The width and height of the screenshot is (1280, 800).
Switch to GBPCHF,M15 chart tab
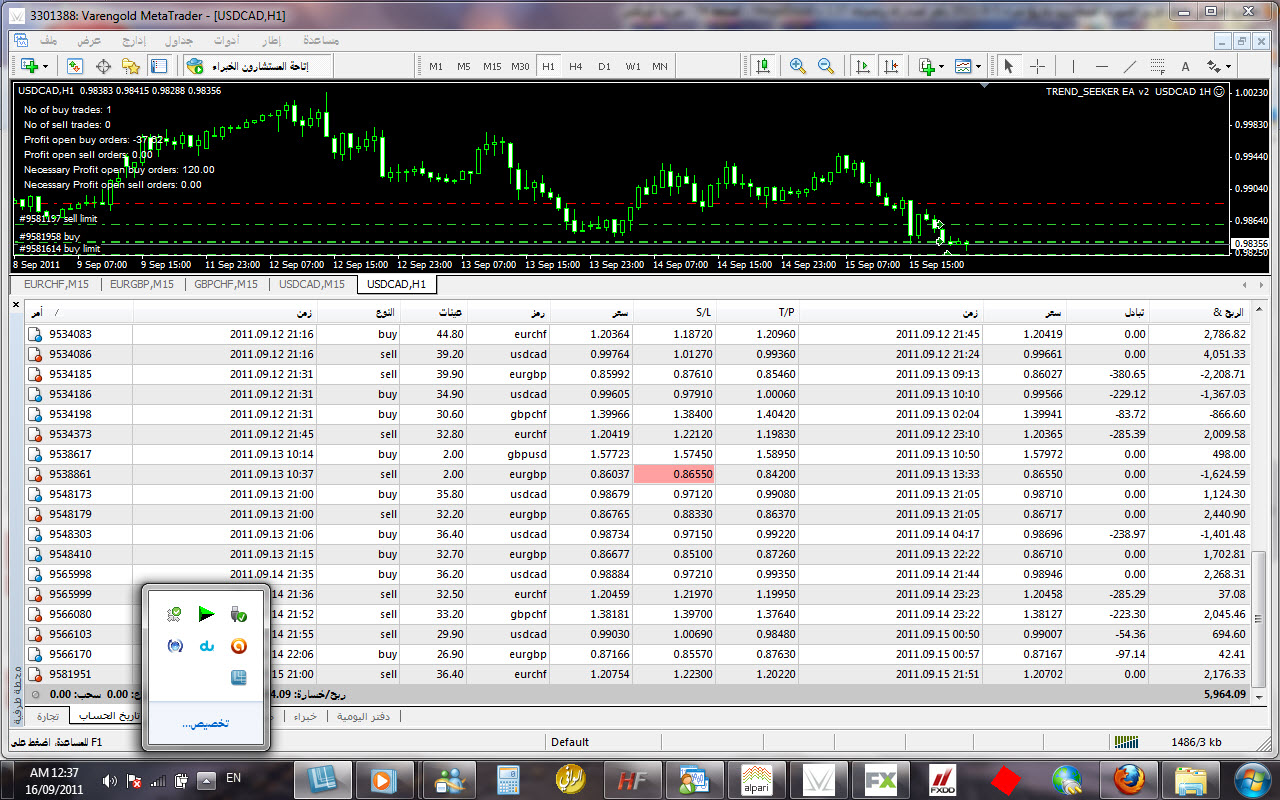(x=226, y=284)
